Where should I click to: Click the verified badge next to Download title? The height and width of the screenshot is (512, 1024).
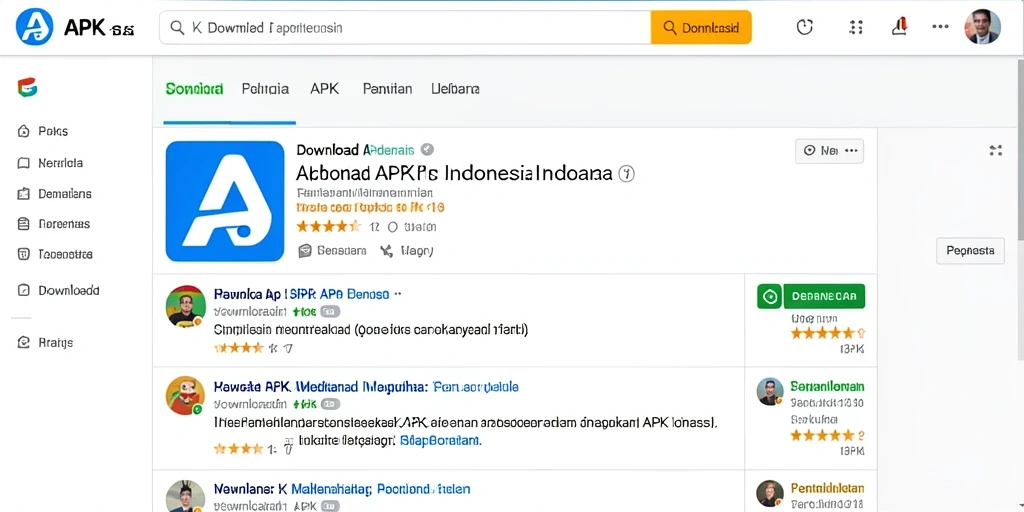click(427, 150)
